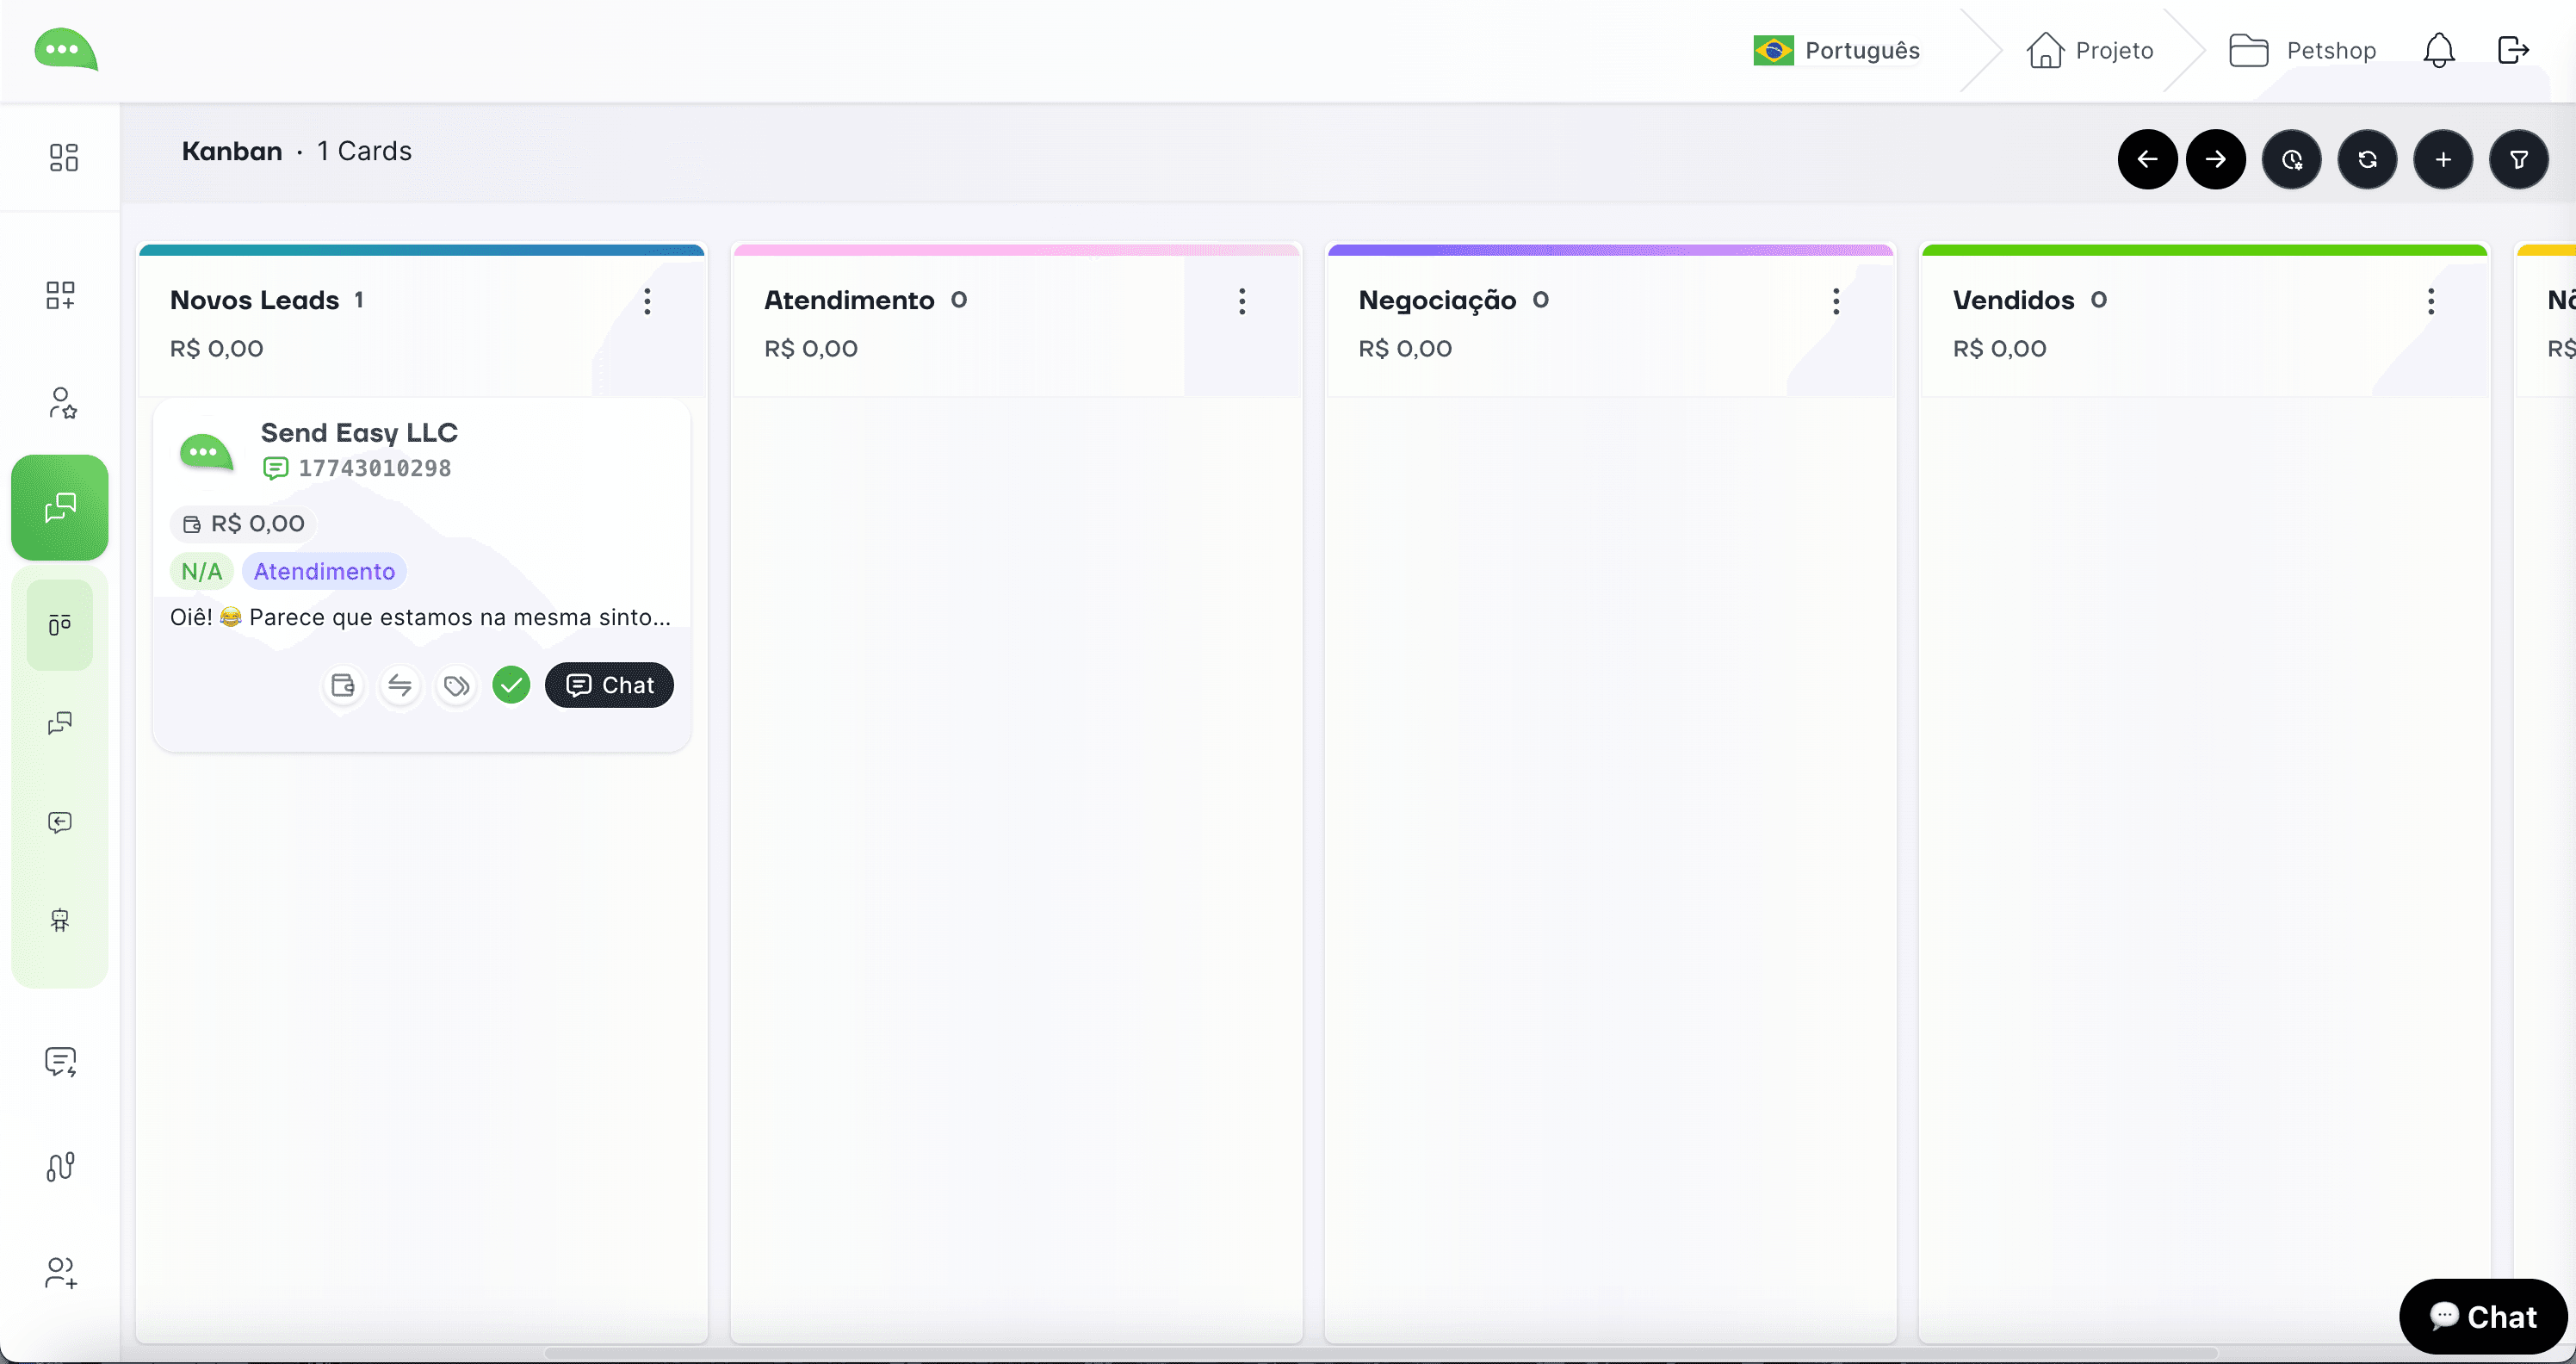Click the logout icon in header
Screen dimensions: 2576x1364
(x=2512, y=50)
